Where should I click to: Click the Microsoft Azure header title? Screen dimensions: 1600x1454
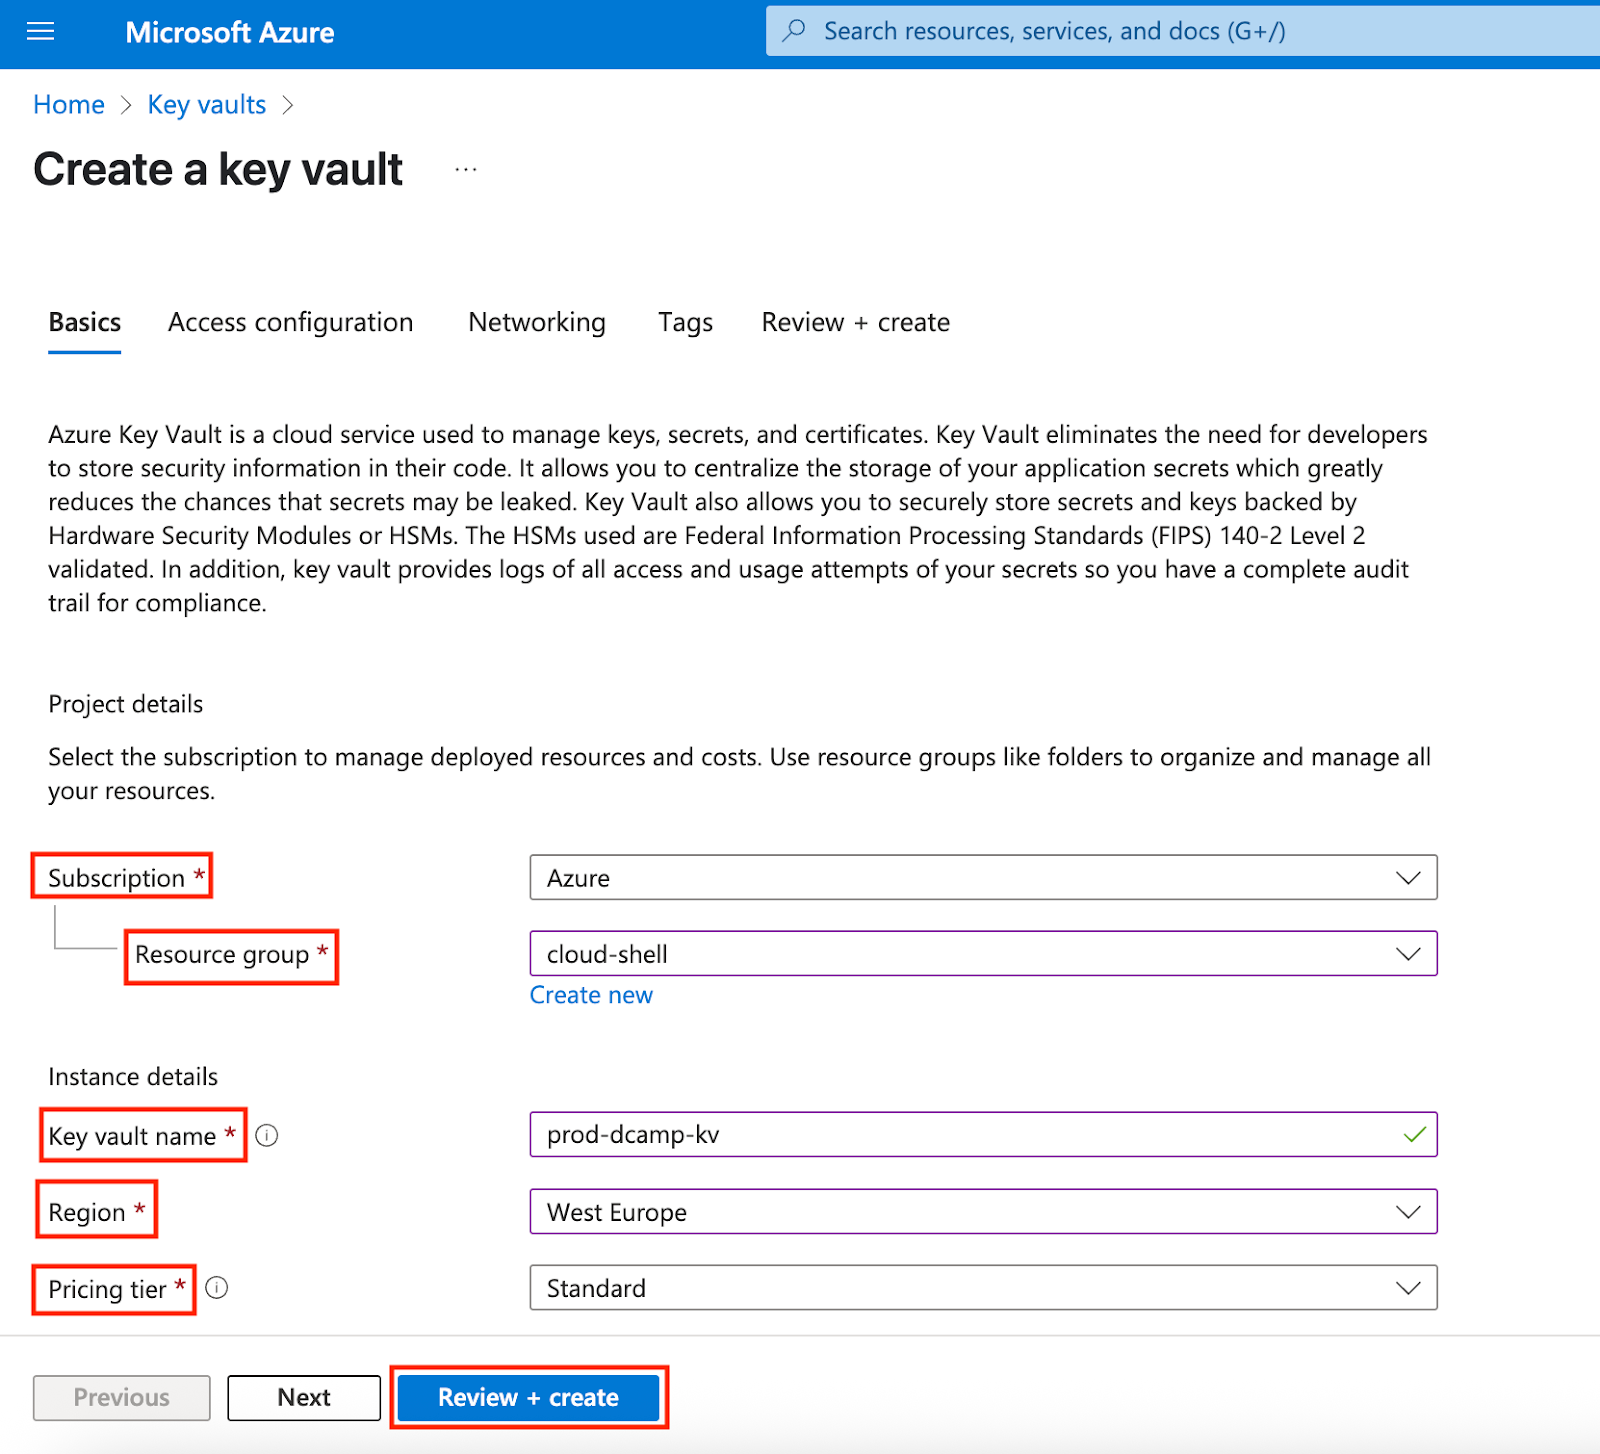230,32
